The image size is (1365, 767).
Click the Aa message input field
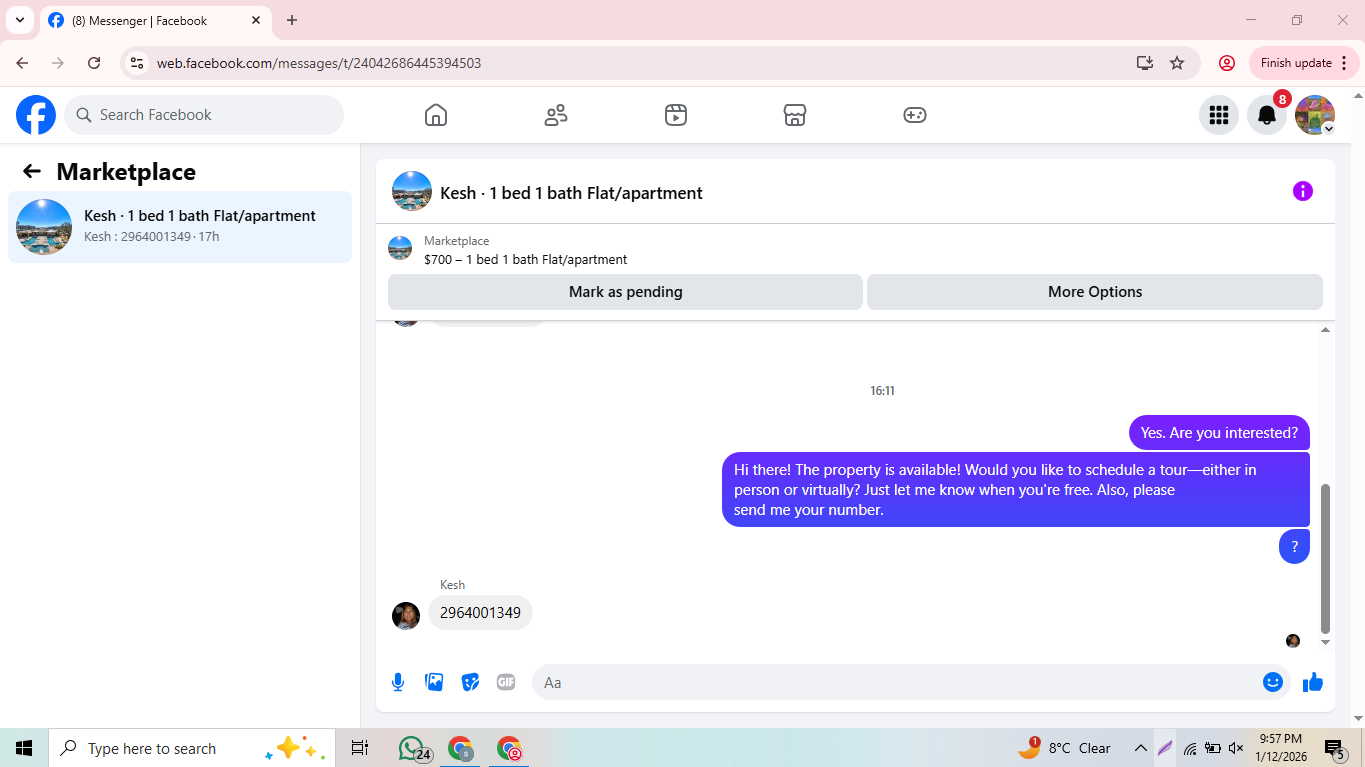click(895, 682)
